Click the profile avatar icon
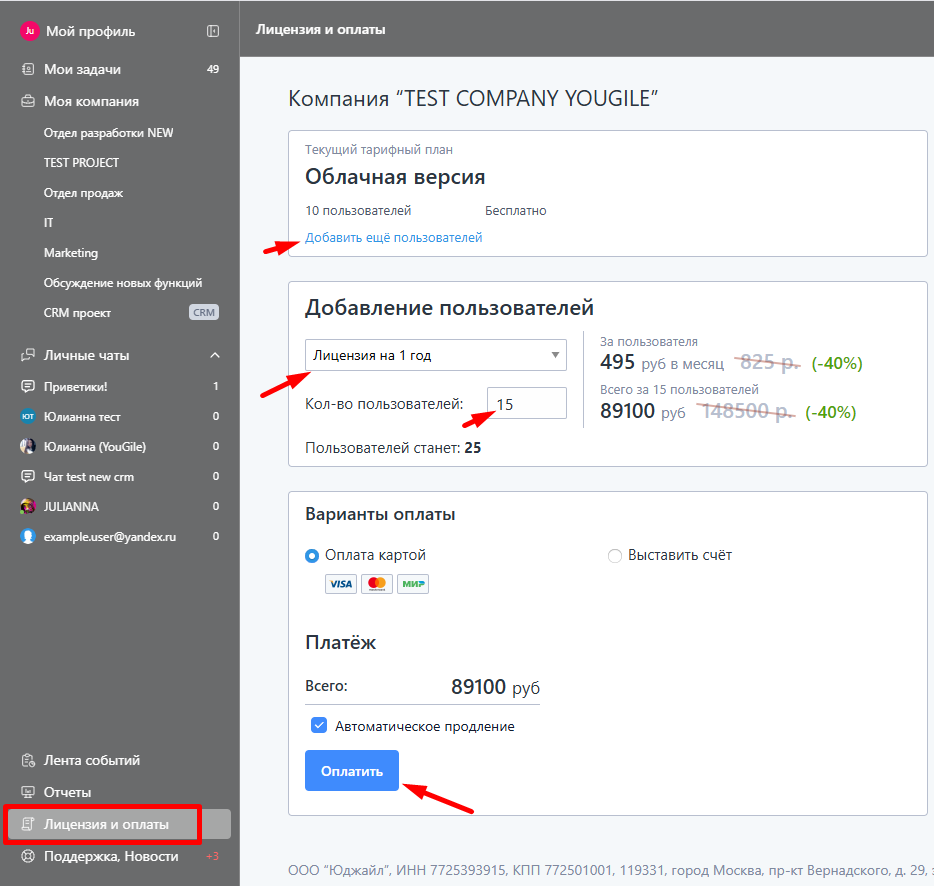Viewport: 934px width, 886px height. (x=28, y=31)
